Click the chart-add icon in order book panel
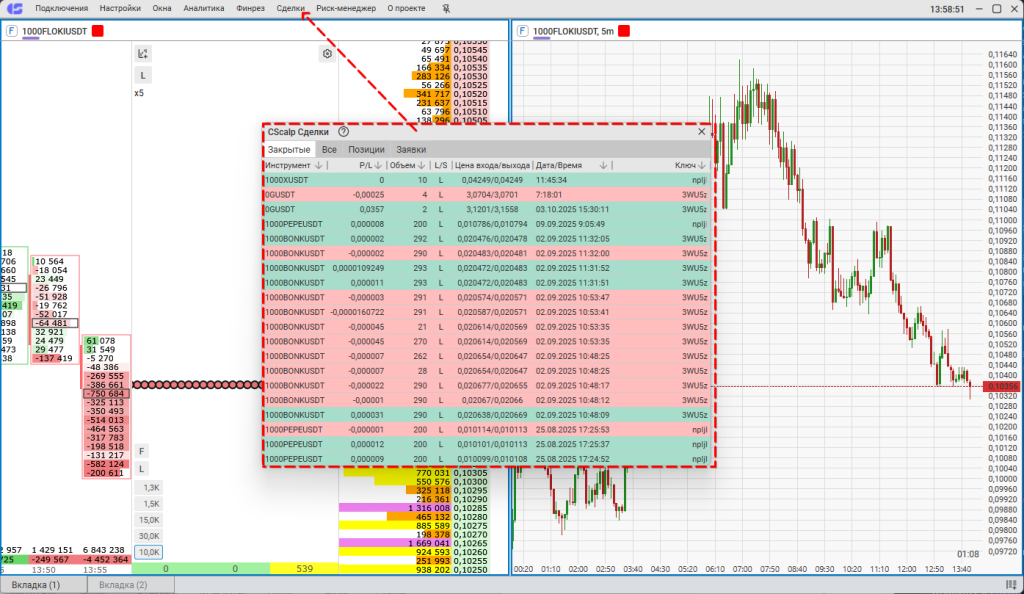This screenshot has width=1024, height=594. [143, 54]
